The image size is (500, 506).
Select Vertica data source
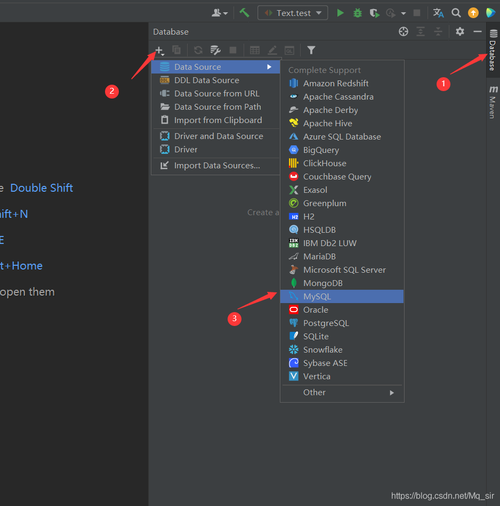[342, 377]
